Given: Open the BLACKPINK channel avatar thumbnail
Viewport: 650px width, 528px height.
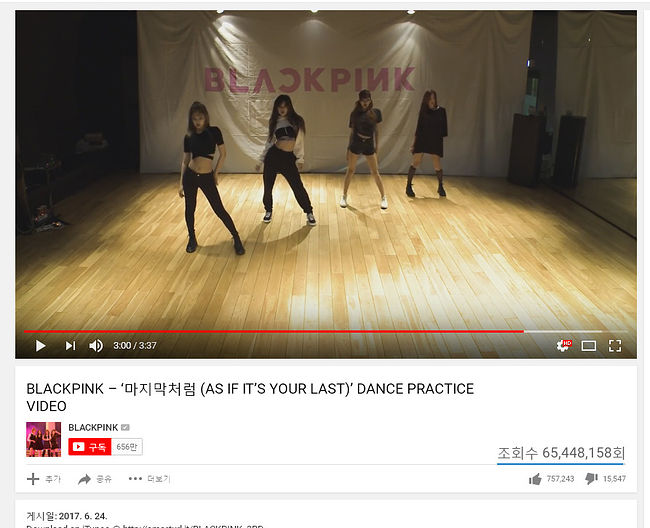Looking at the screenshot, I should (44, 439).
